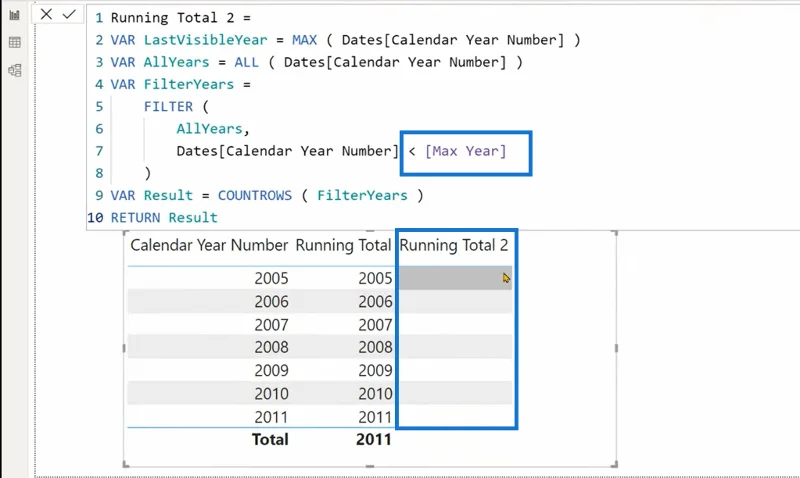This screenshot has height=478, width=800.
Task: Click the Total row label
Action: pos(270,439)
